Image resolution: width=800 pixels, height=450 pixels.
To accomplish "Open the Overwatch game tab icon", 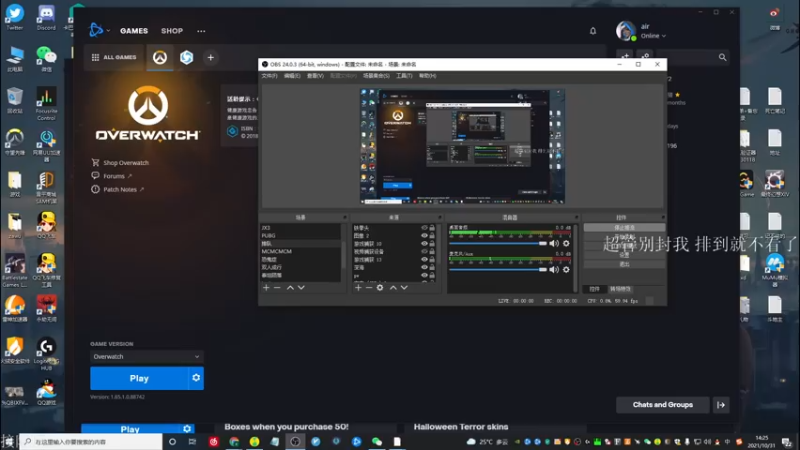I will click(160, 57).
